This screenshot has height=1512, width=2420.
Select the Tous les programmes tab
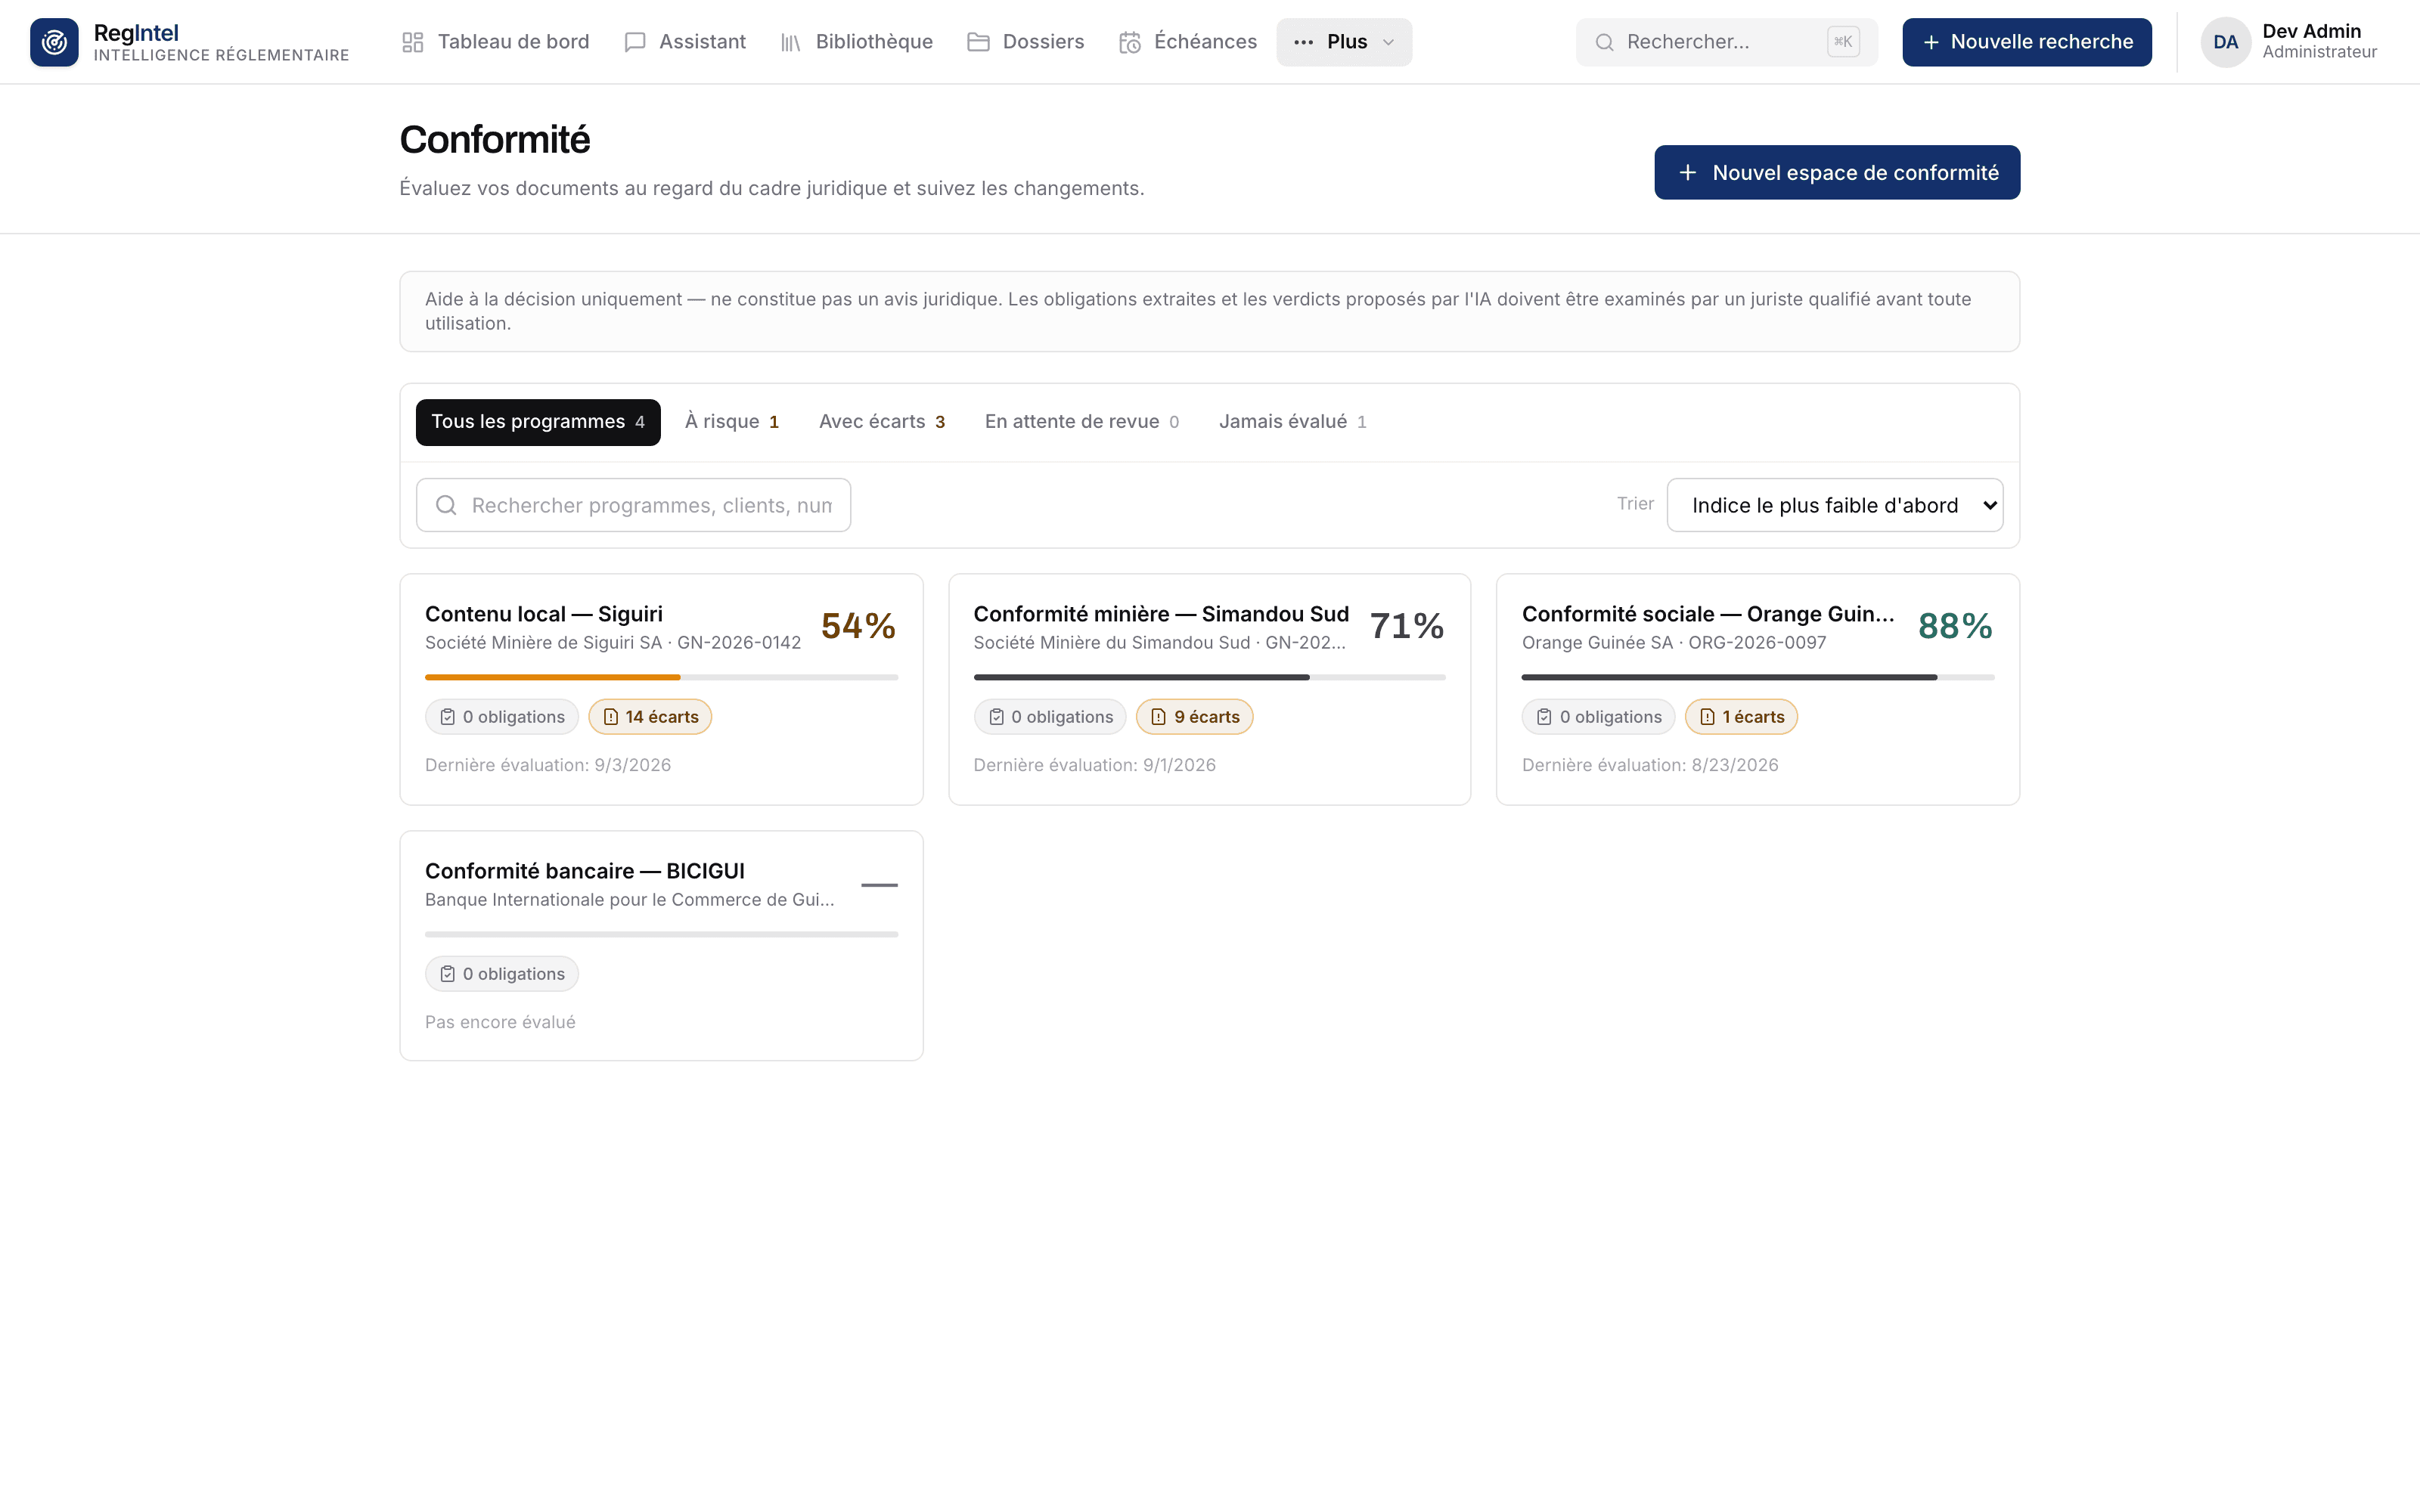(538, 422)
